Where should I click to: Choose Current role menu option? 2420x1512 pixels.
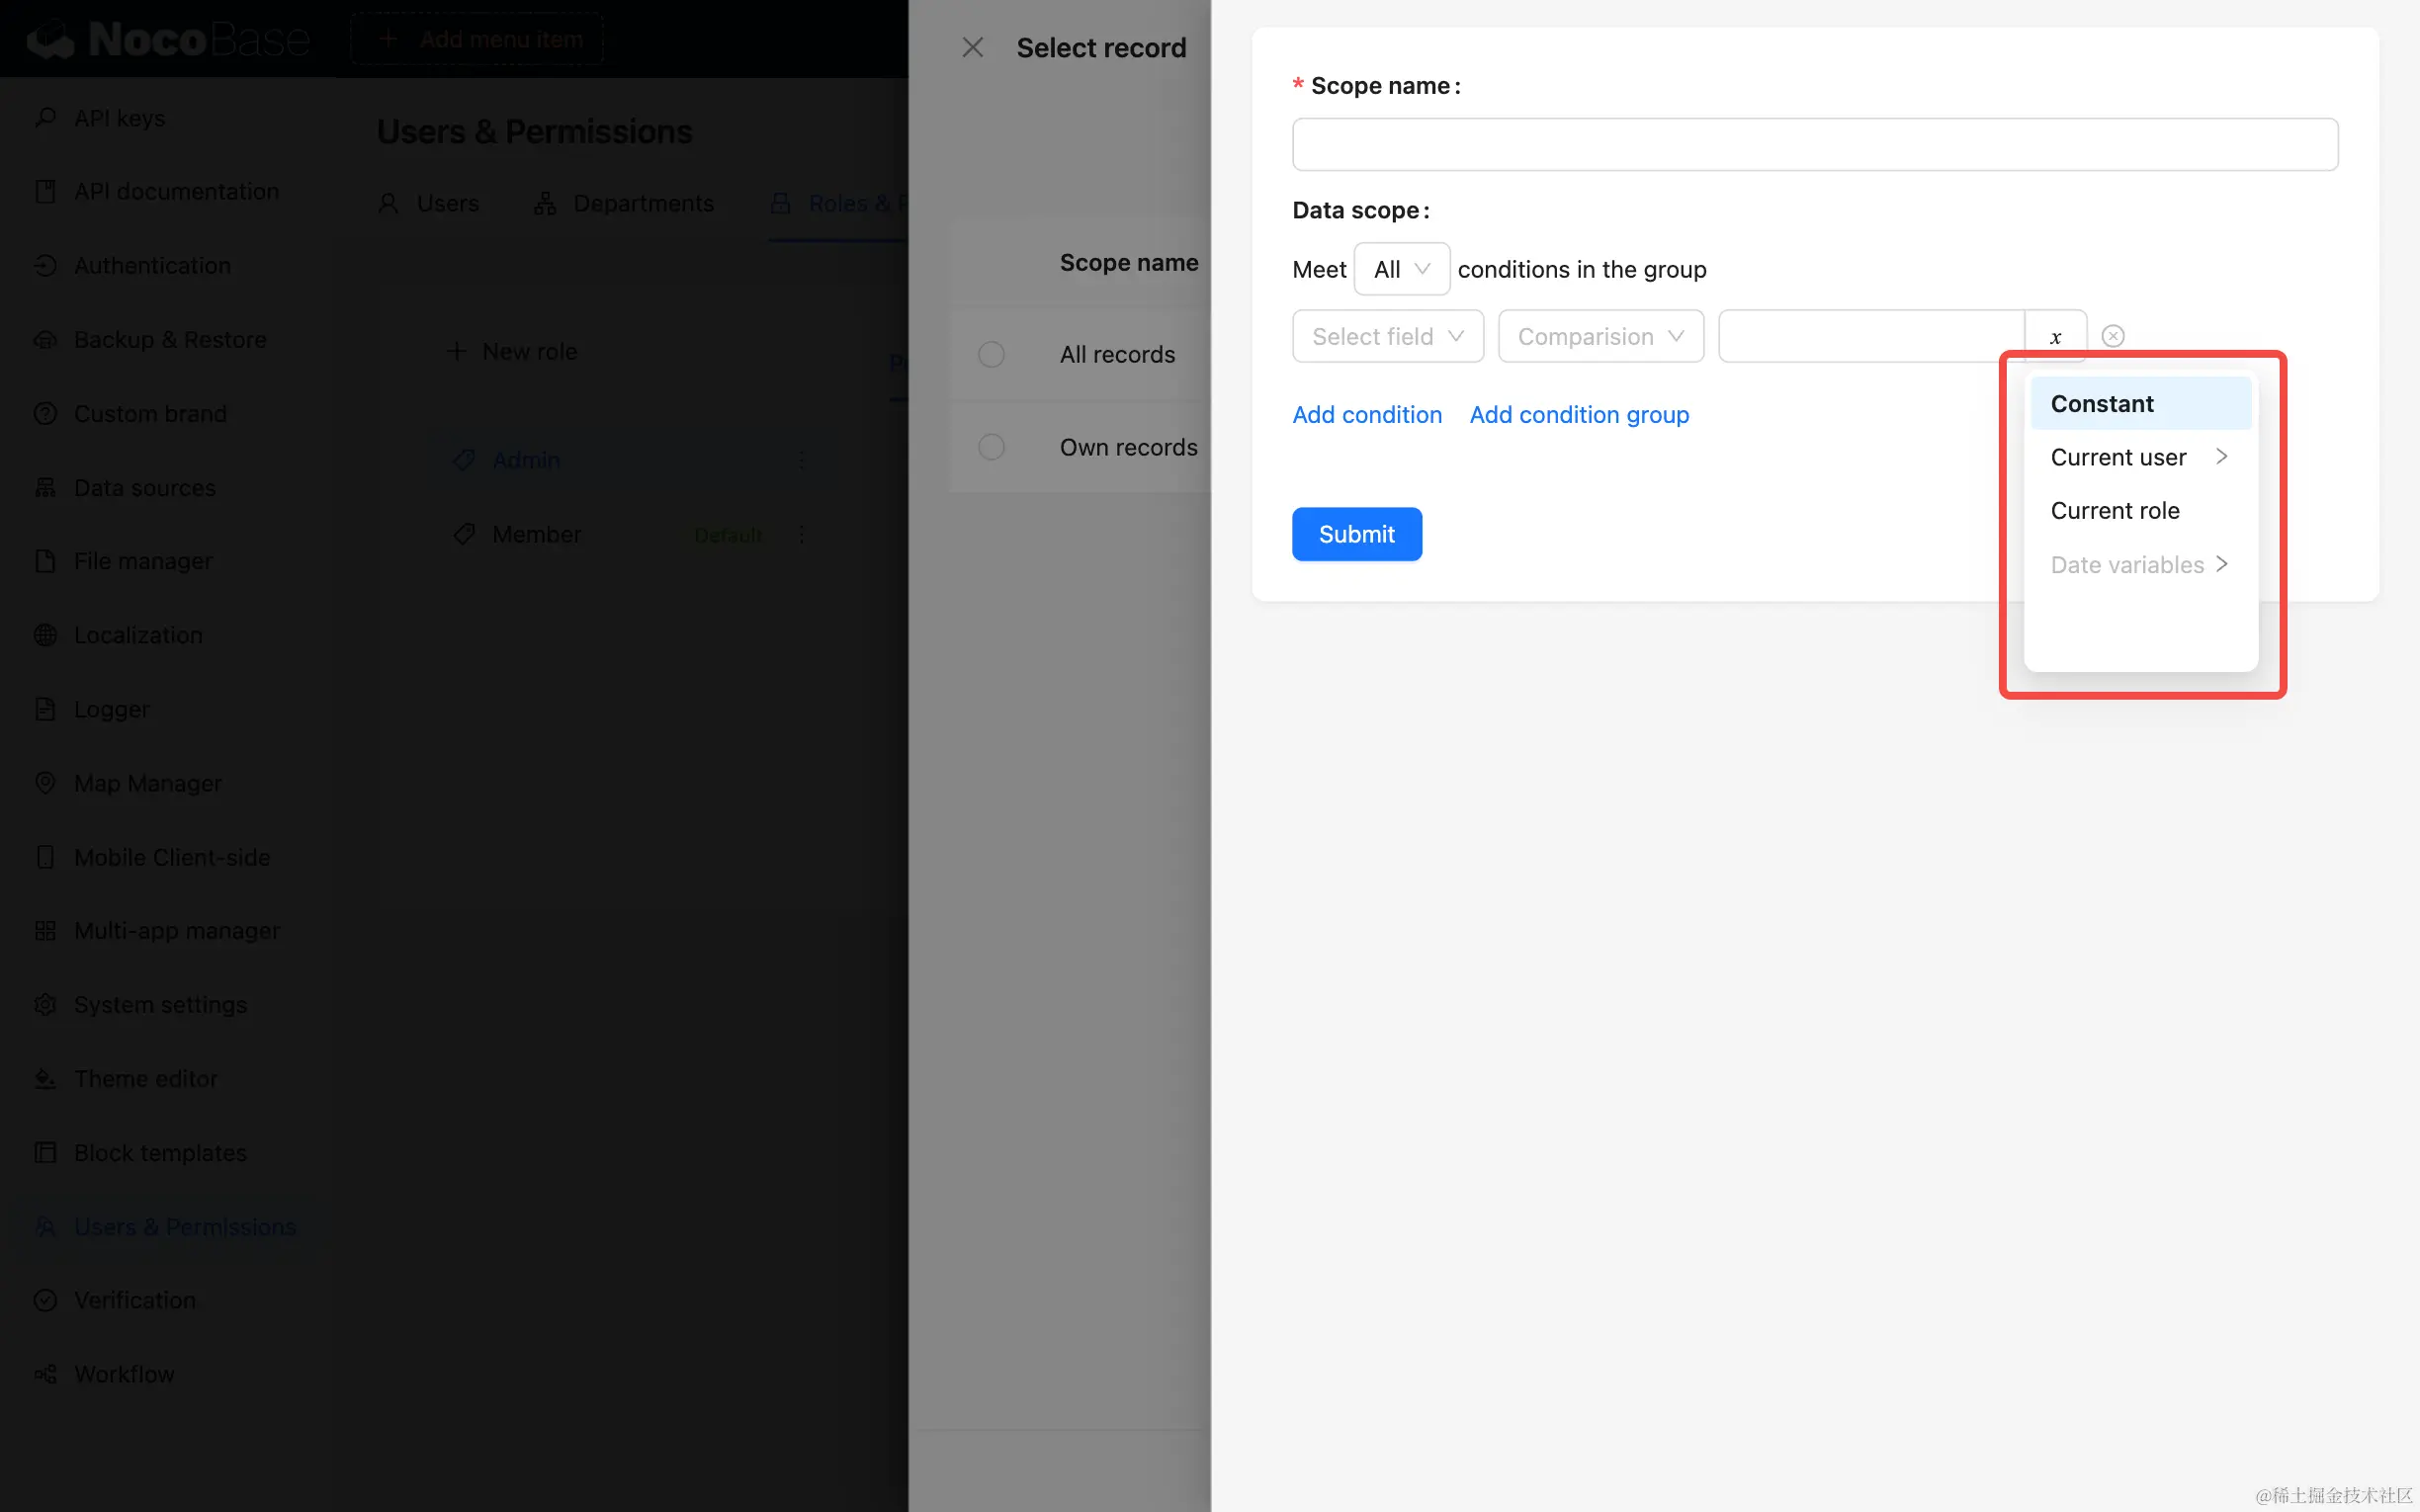[2115, 511]
